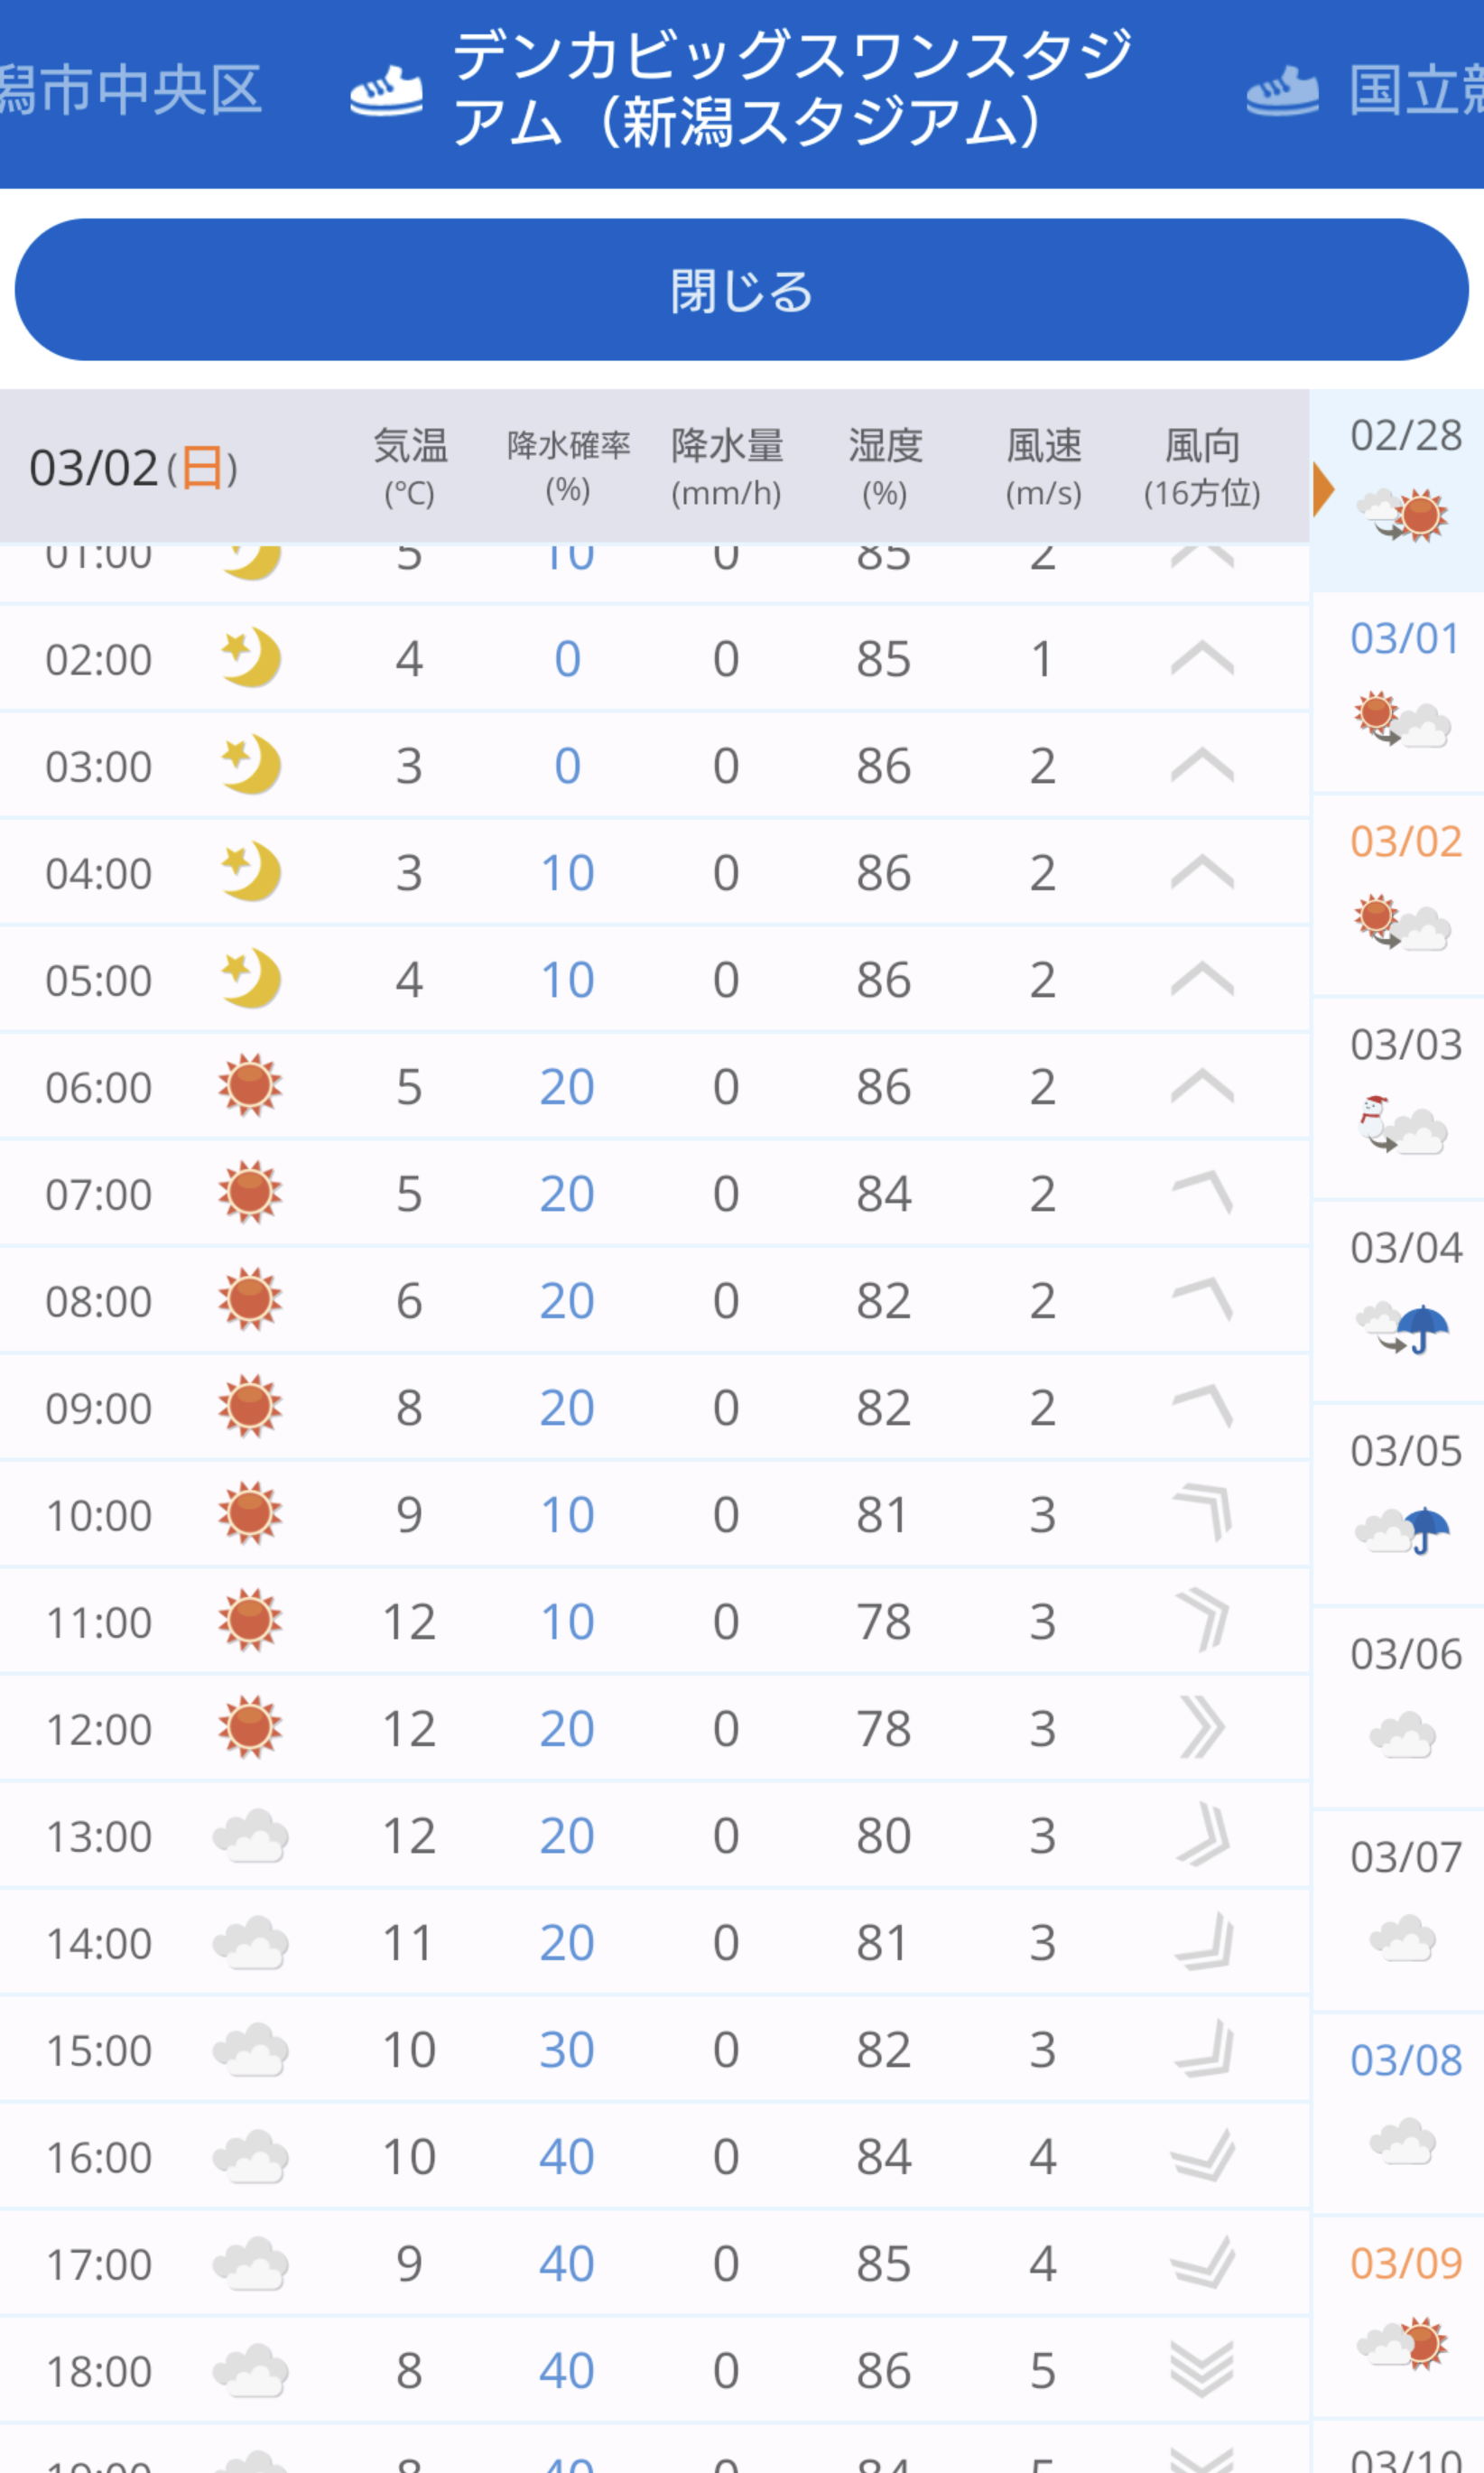This screenshot has height=2473, width=1484.
Task: Tap the wind direction arrow at 02:00
Action: [x=1202, y=658]
